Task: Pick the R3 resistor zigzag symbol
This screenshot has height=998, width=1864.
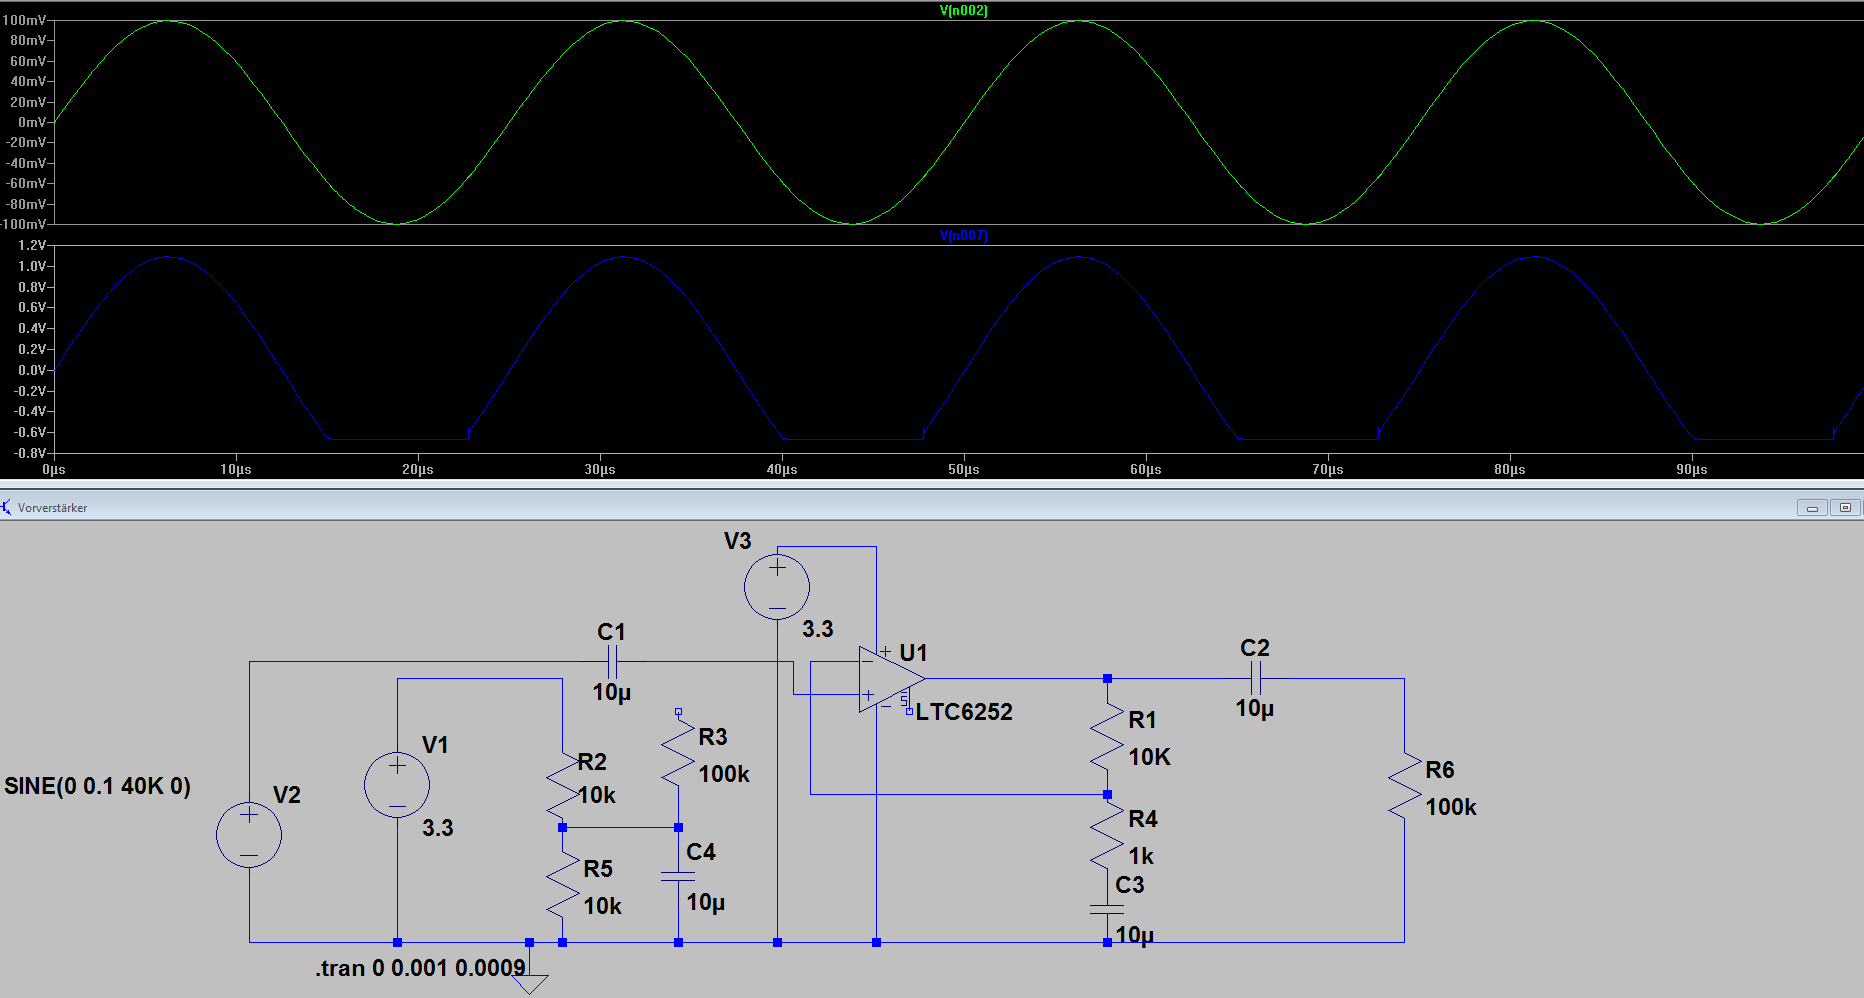Action: tap(678, 753)
